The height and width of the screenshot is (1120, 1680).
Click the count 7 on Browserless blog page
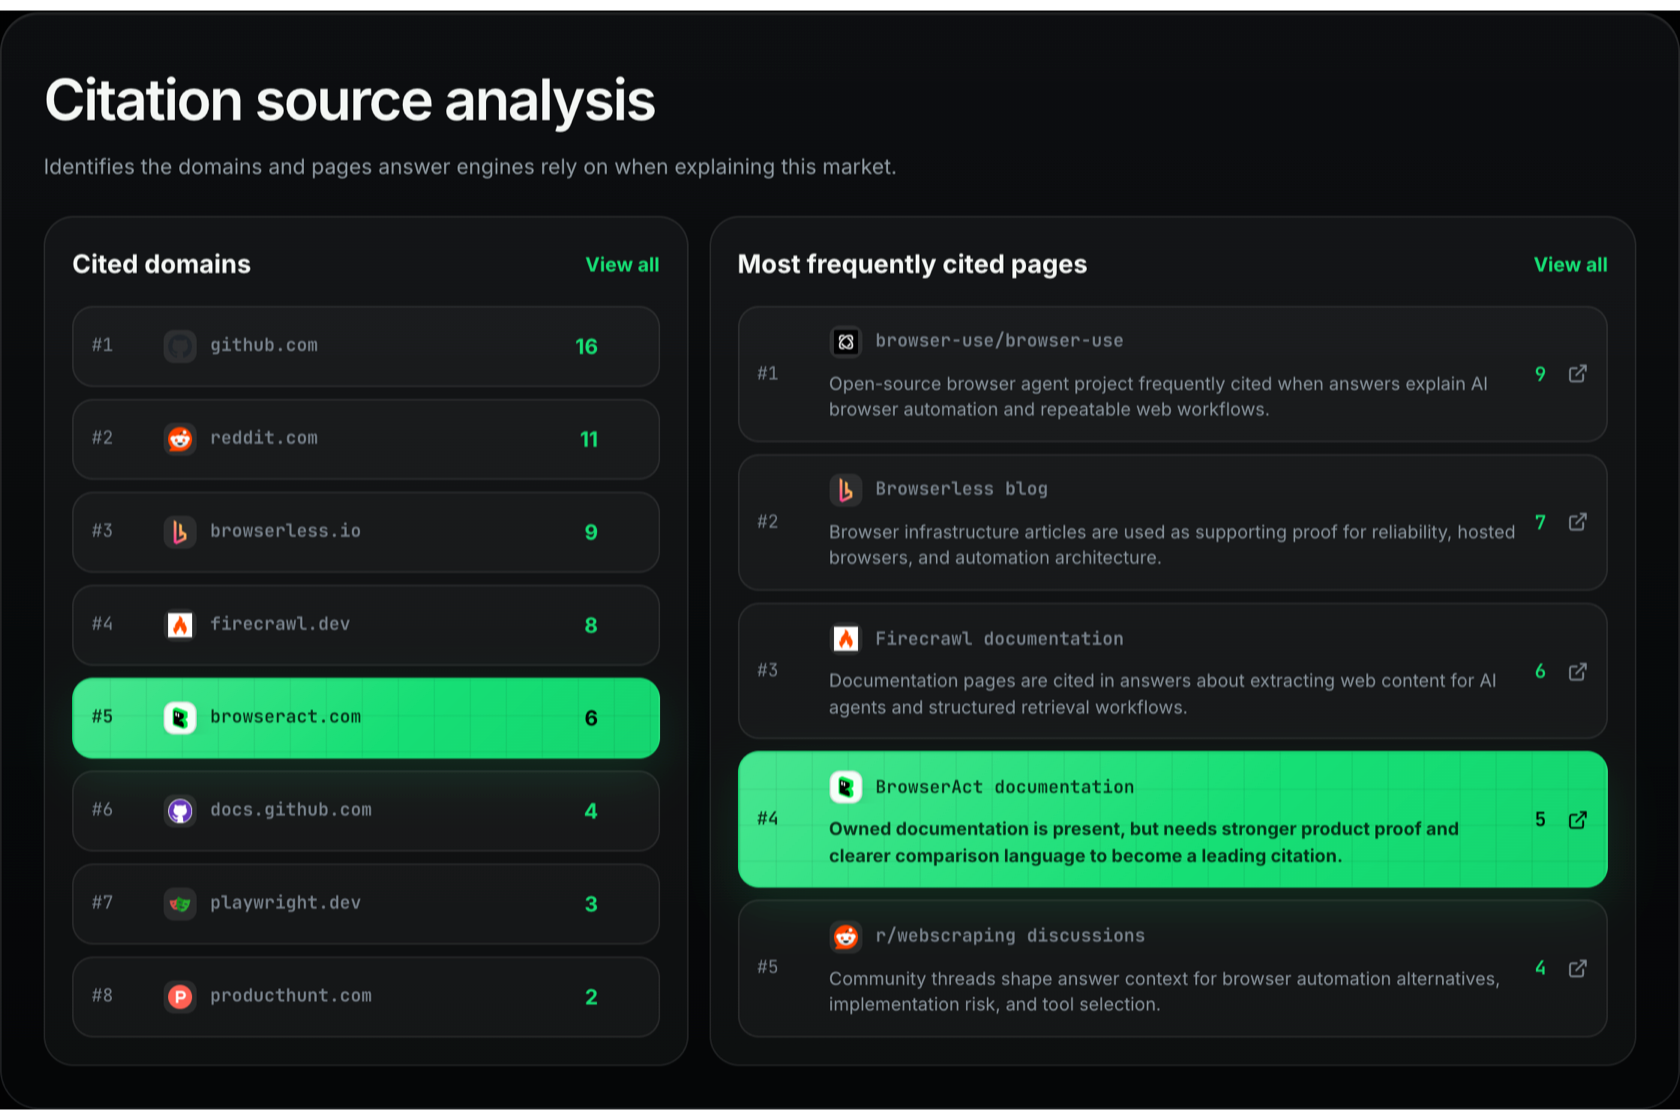pos(1540,522)
